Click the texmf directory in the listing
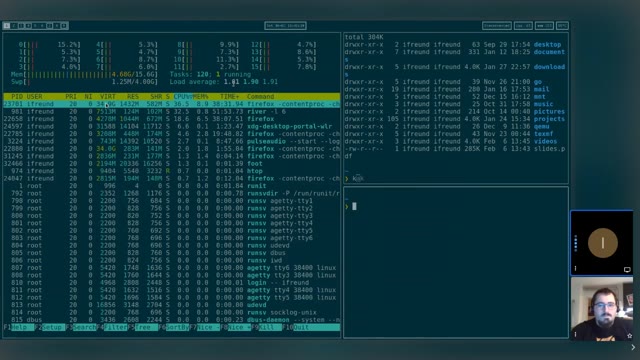640x360 pixels. tap(544, 134)
